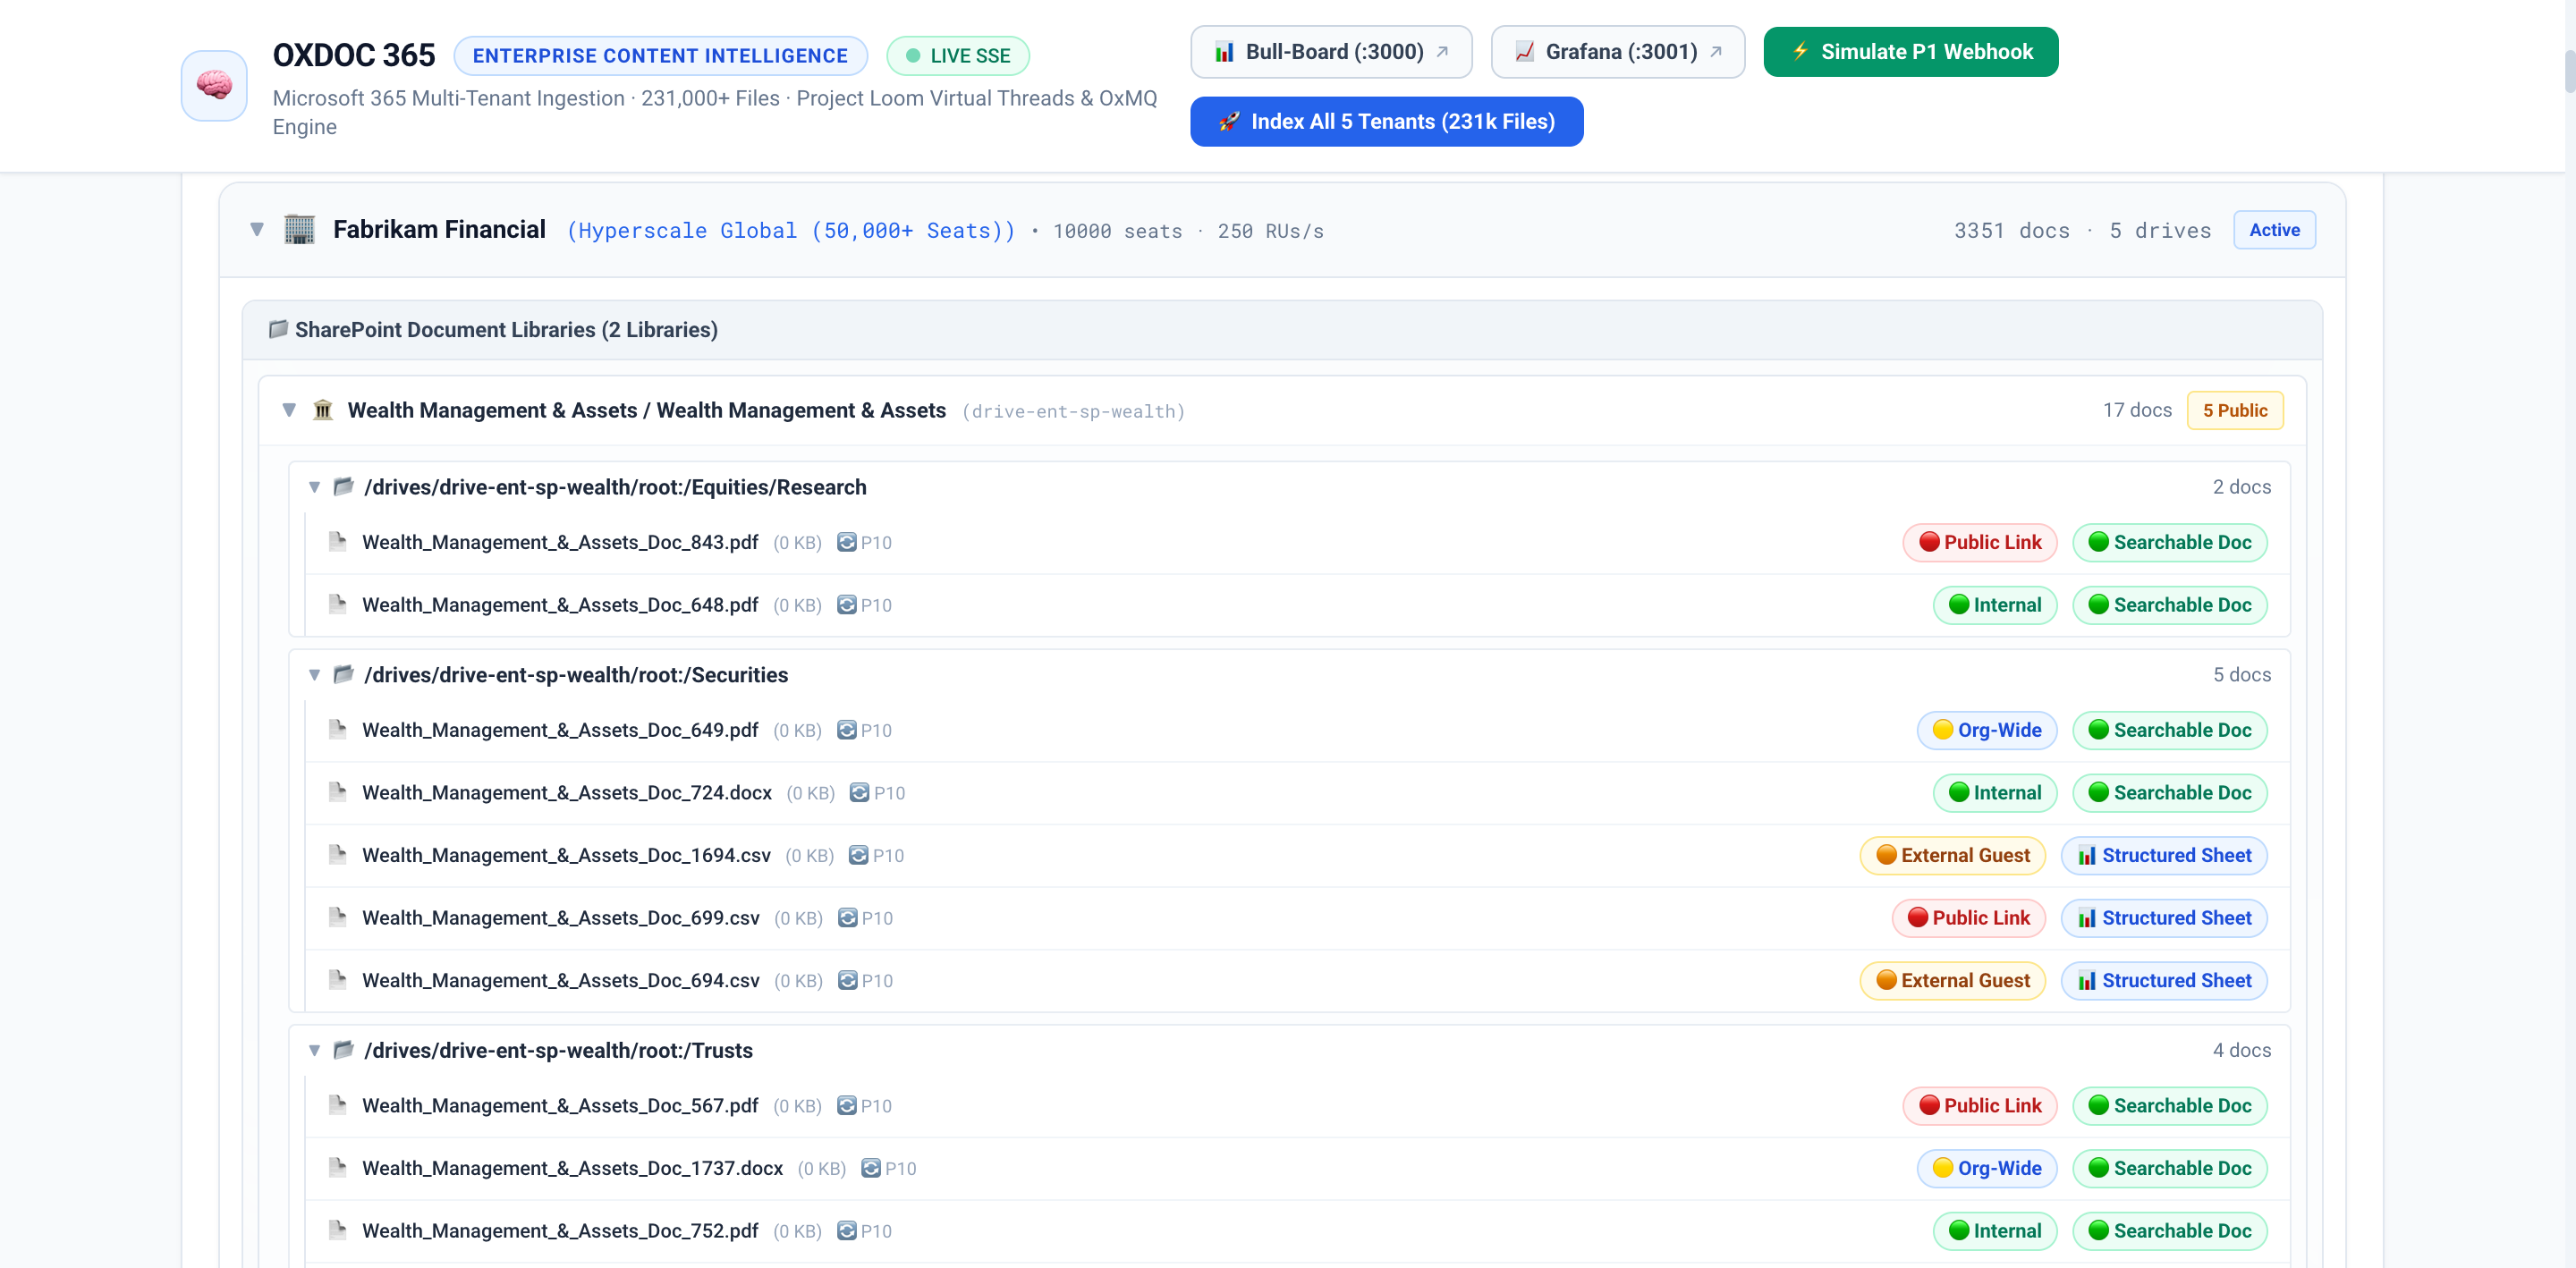The width and height of the screenshot is (2576, 1268).
Task: Click the ENTERPRISE CONTENT INTELLIGENCE label
Action: pyautogui.click(x=660, y=56)
